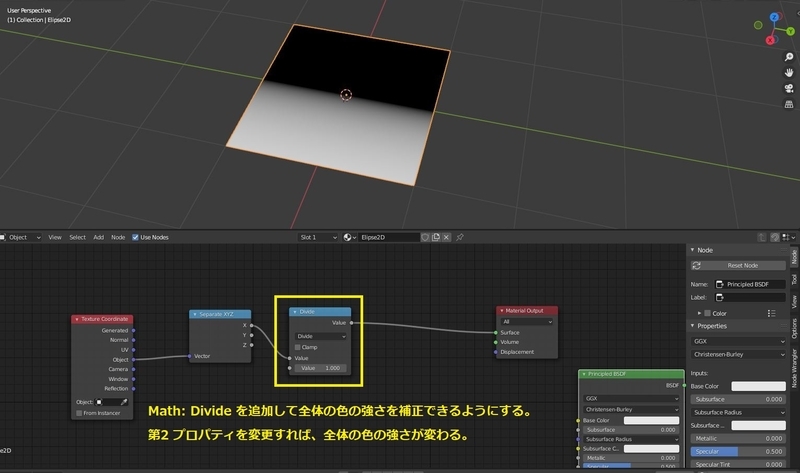This screenshot has width=800, height=473.
Task: Toggle pin node tree icon
Action: click(x=460, y=237)
